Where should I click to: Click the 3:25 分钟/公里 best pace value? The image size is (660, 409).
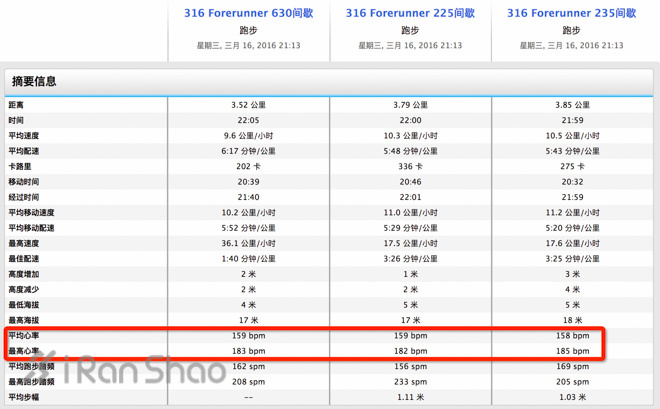click(572, 258)
